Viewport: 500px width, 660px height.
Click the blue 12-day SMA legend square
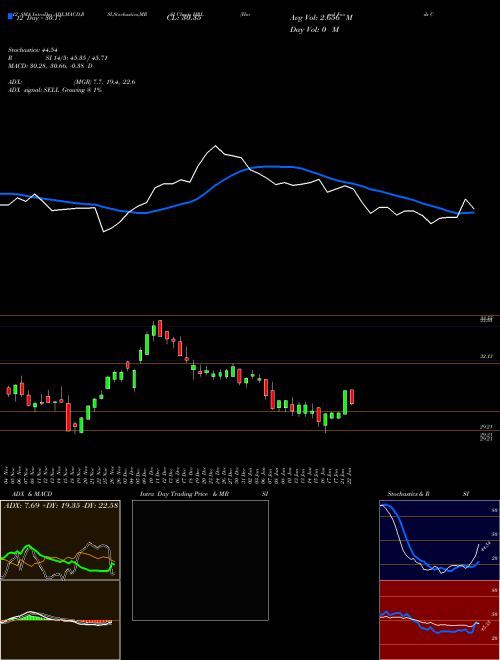click(x=10, y=17)
